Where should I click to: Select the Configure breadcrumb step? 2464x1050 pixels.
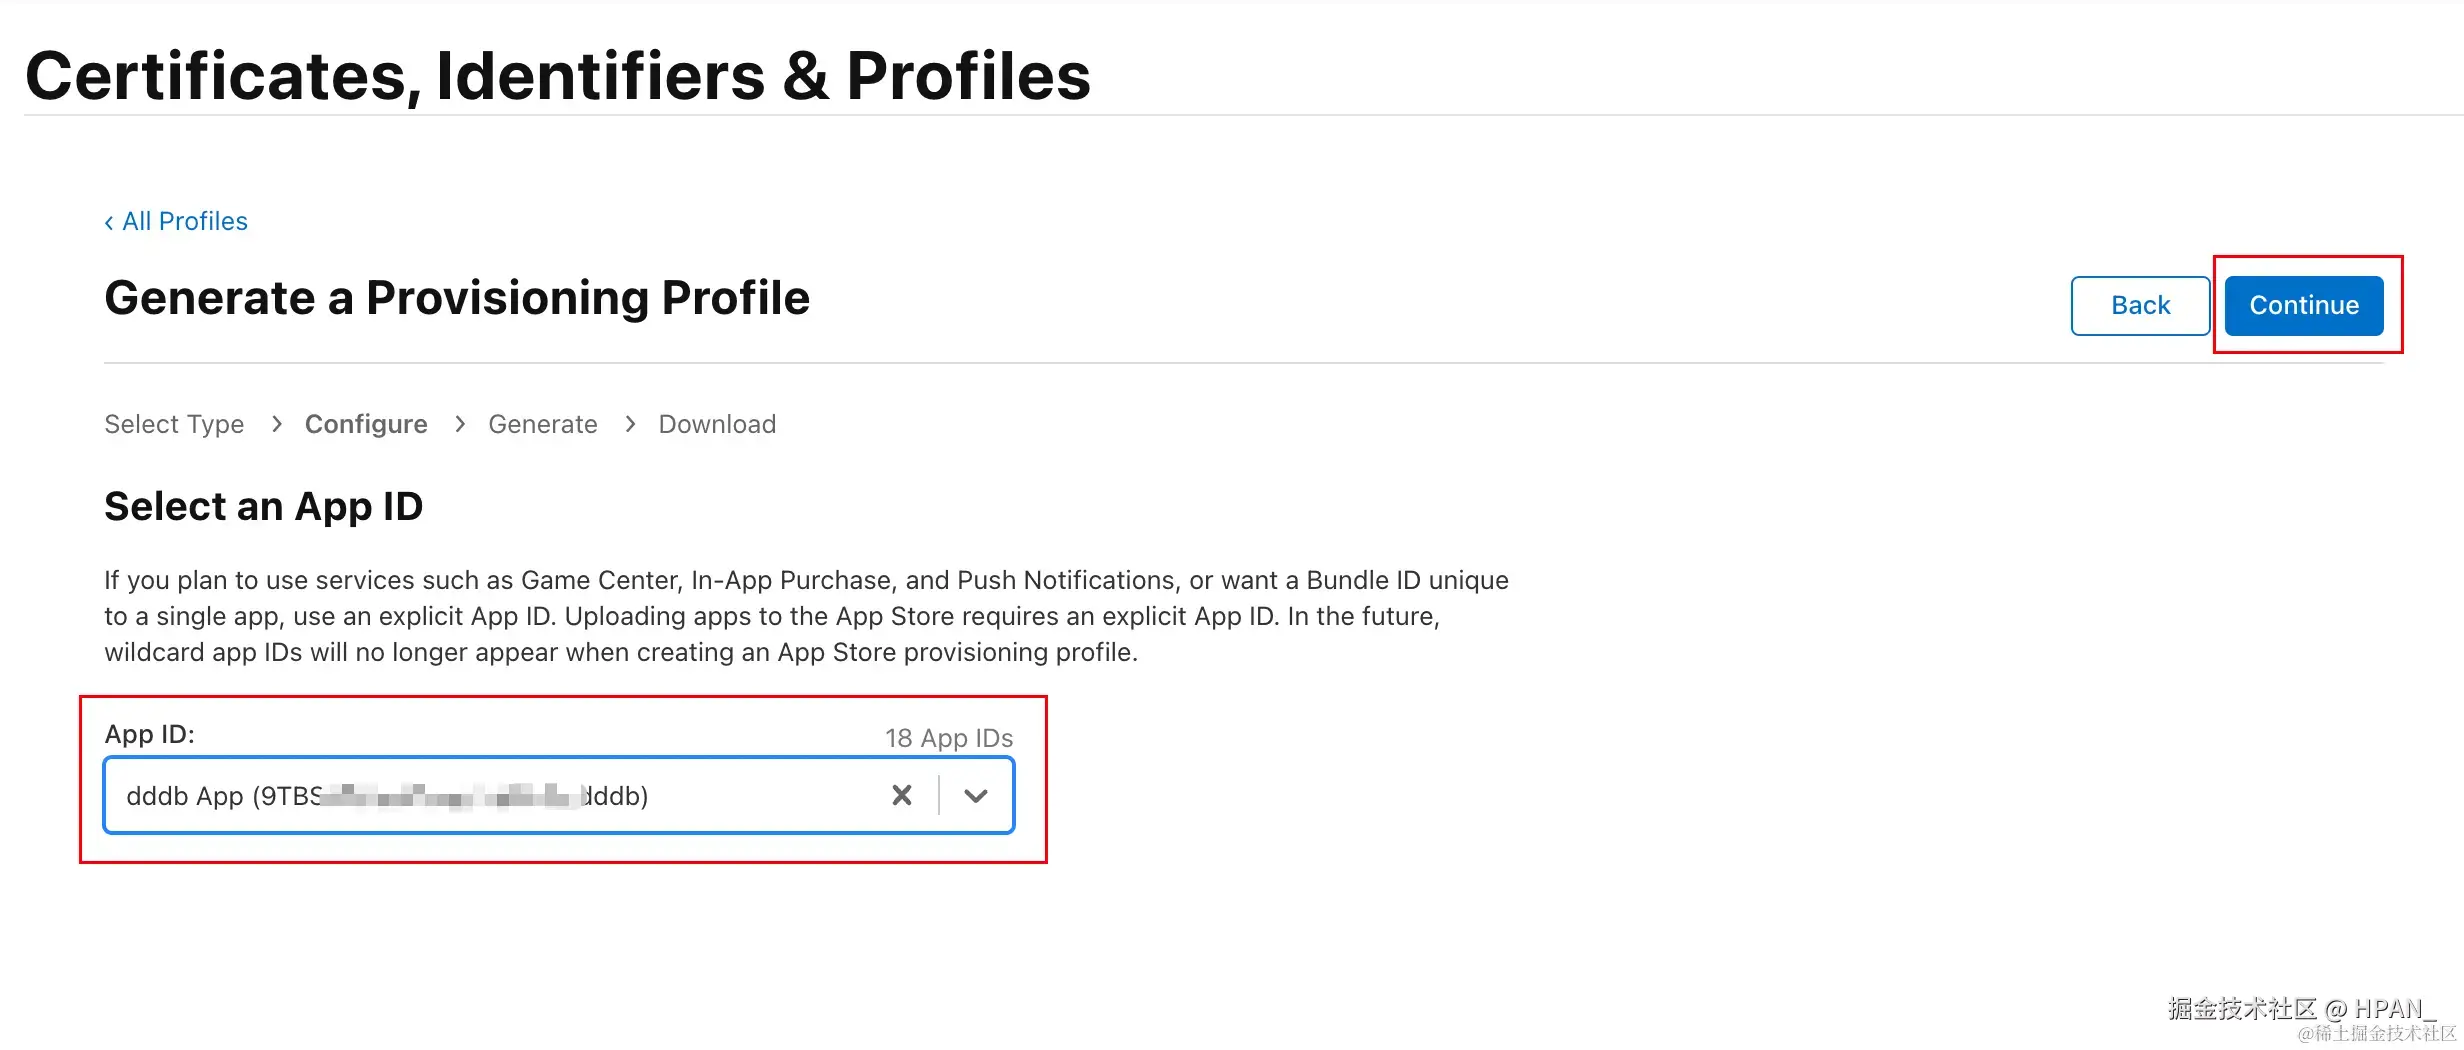pyautogui.click(x=366, y=424)
